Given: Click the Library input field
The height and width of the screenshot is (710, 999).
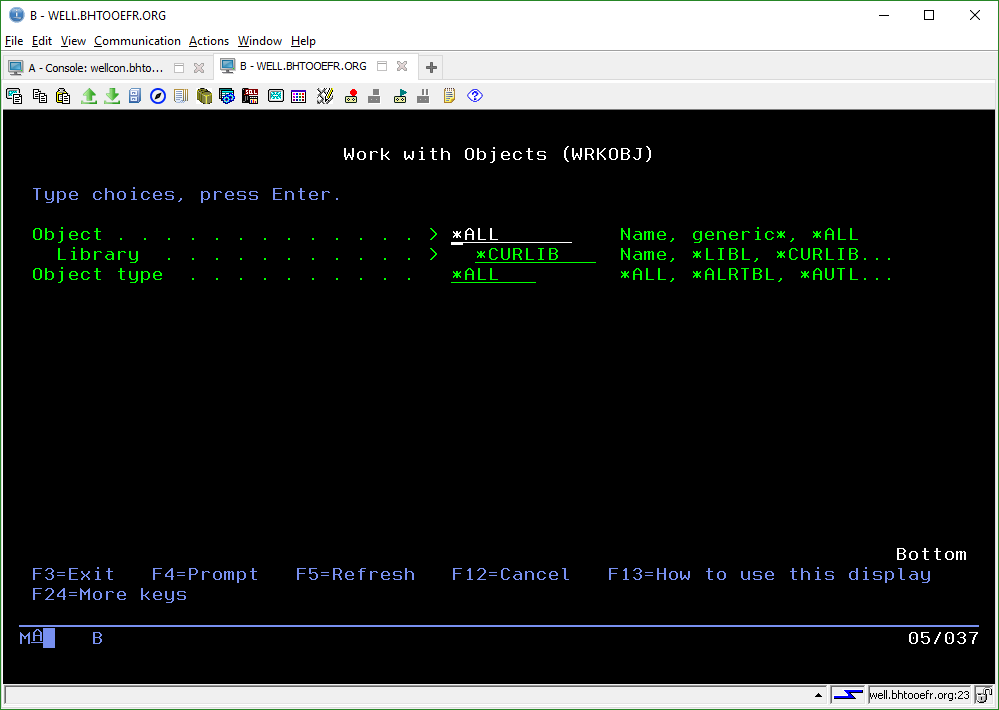Looking at the screenshot, I should (x=534, y=255).
